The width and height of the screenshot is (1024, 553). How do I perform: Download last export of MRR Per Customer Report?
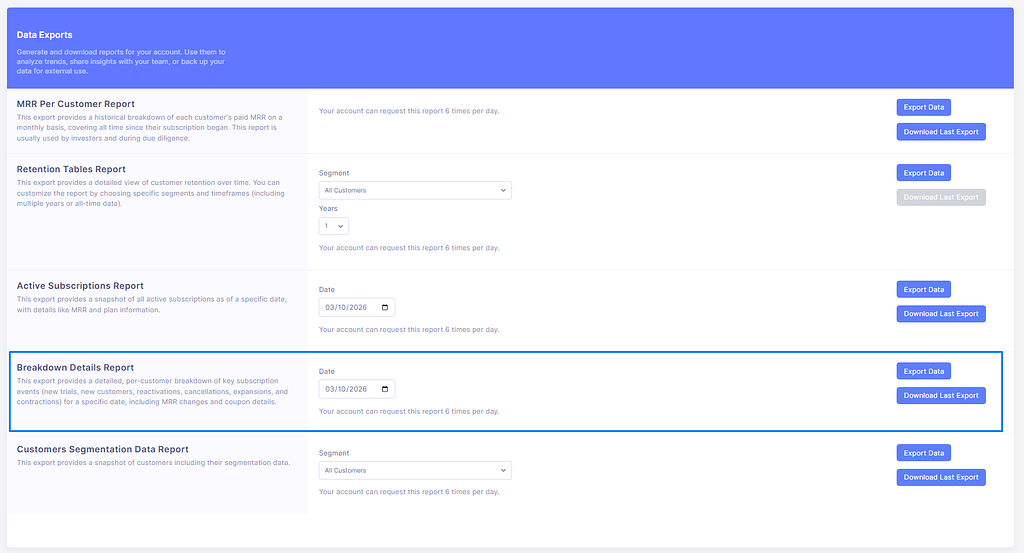(940, 132)
